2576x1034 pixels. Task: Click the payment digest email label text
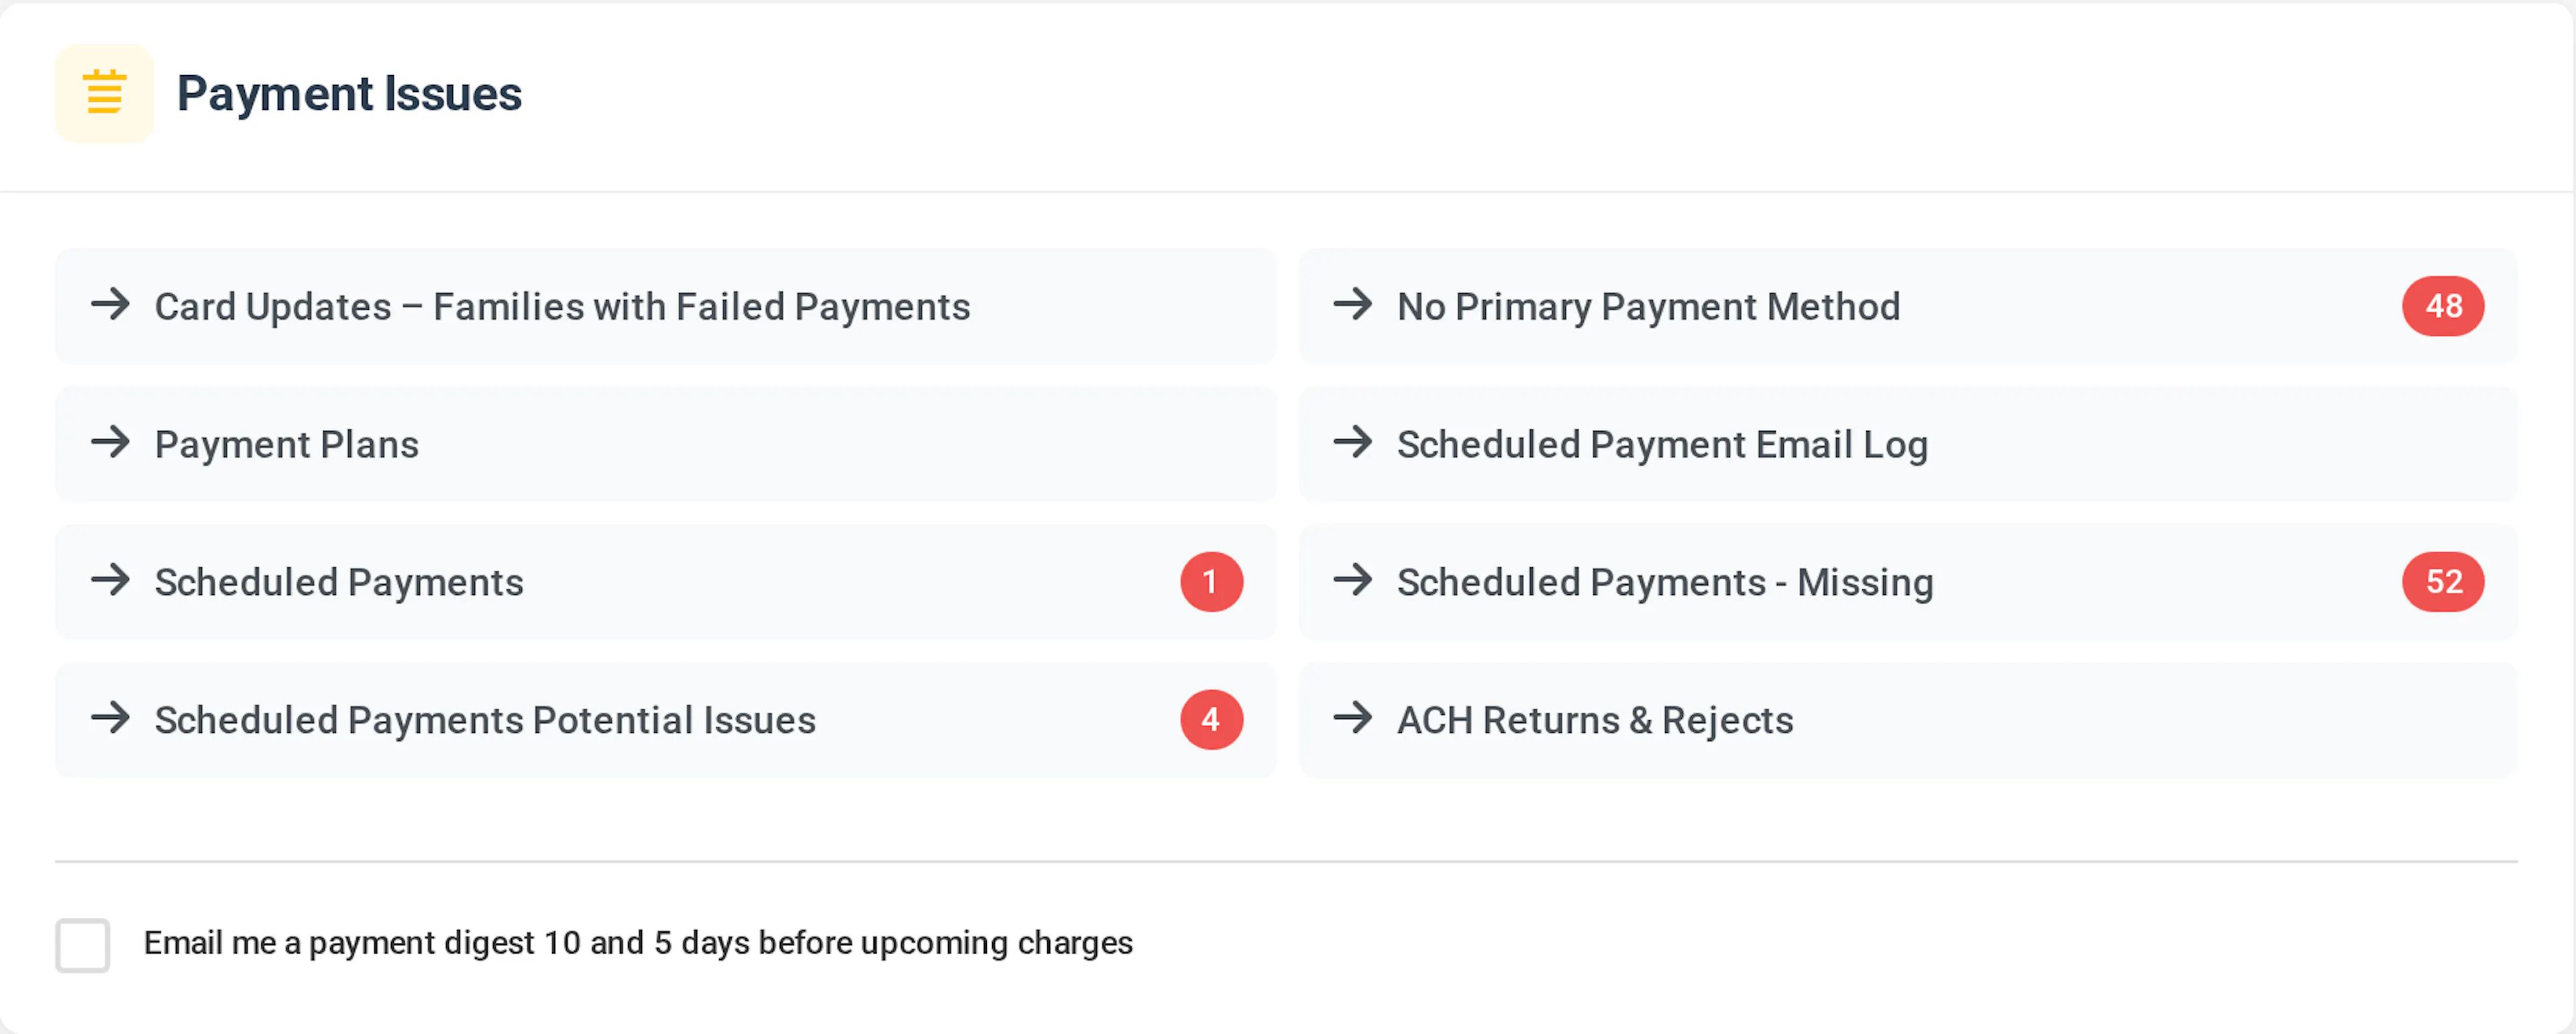[x=638, y=943]
